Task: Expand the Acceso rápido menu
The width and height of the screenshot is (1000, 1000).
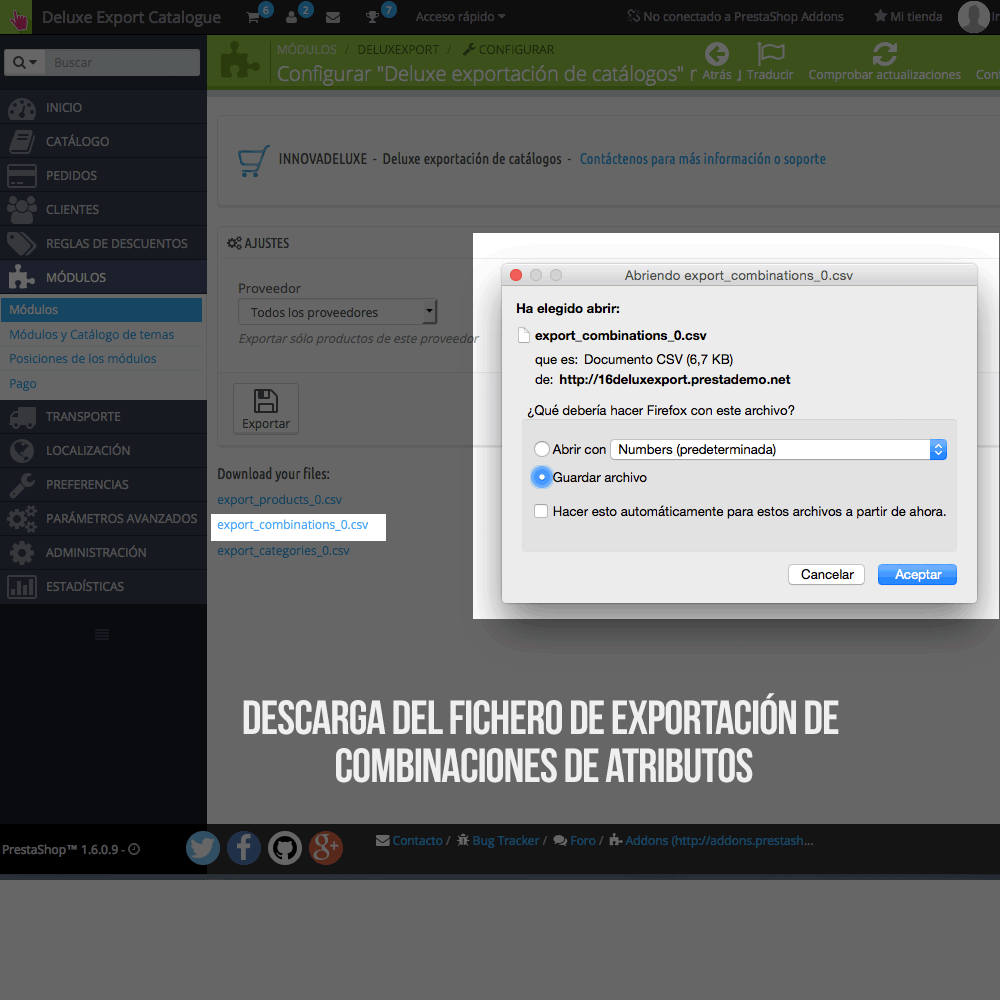Action: (460, 17)
